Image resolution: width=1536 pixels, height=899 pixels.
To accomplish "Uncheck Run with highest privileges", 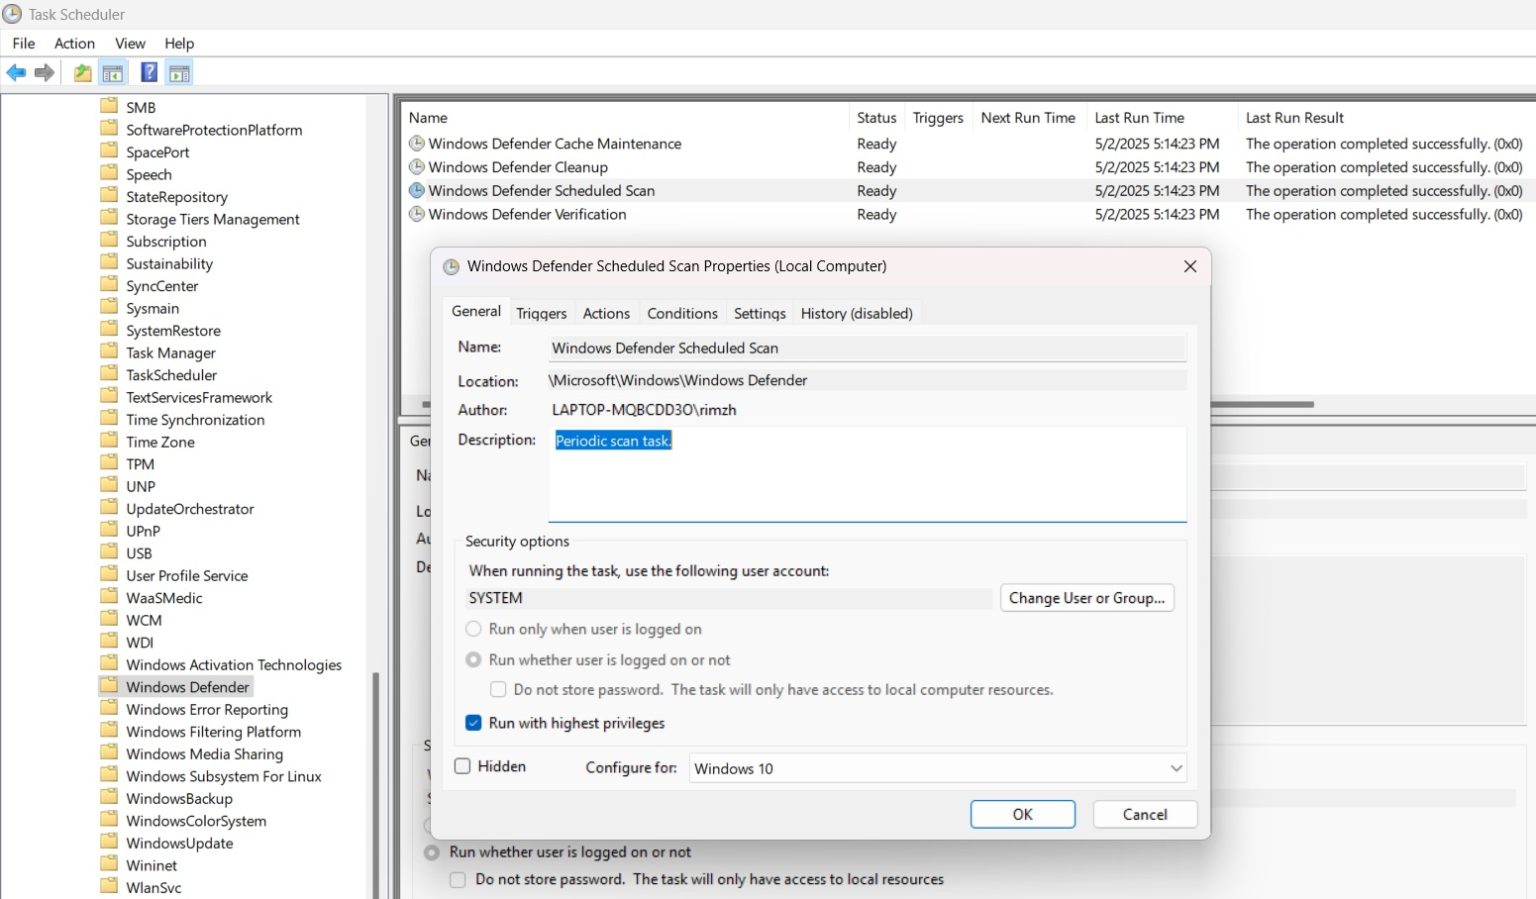I will [x=473, y=722].
